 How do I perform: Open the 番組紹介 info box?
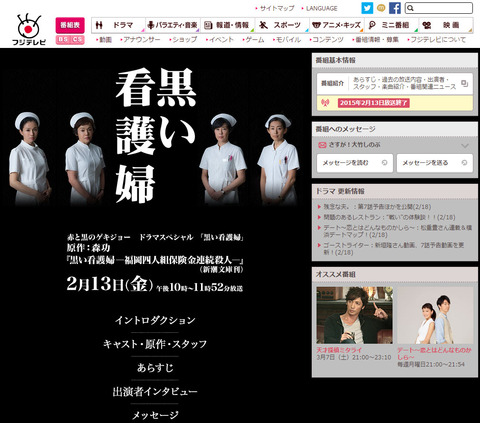(395, 83)
